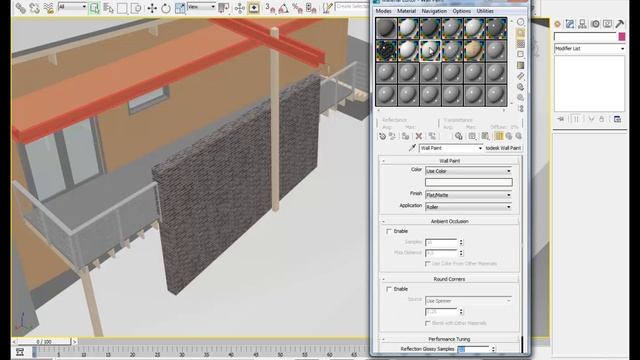Viewport: 640px width, 360px height.
Task: Select beige material sample slot
Action: coord(474,50)
